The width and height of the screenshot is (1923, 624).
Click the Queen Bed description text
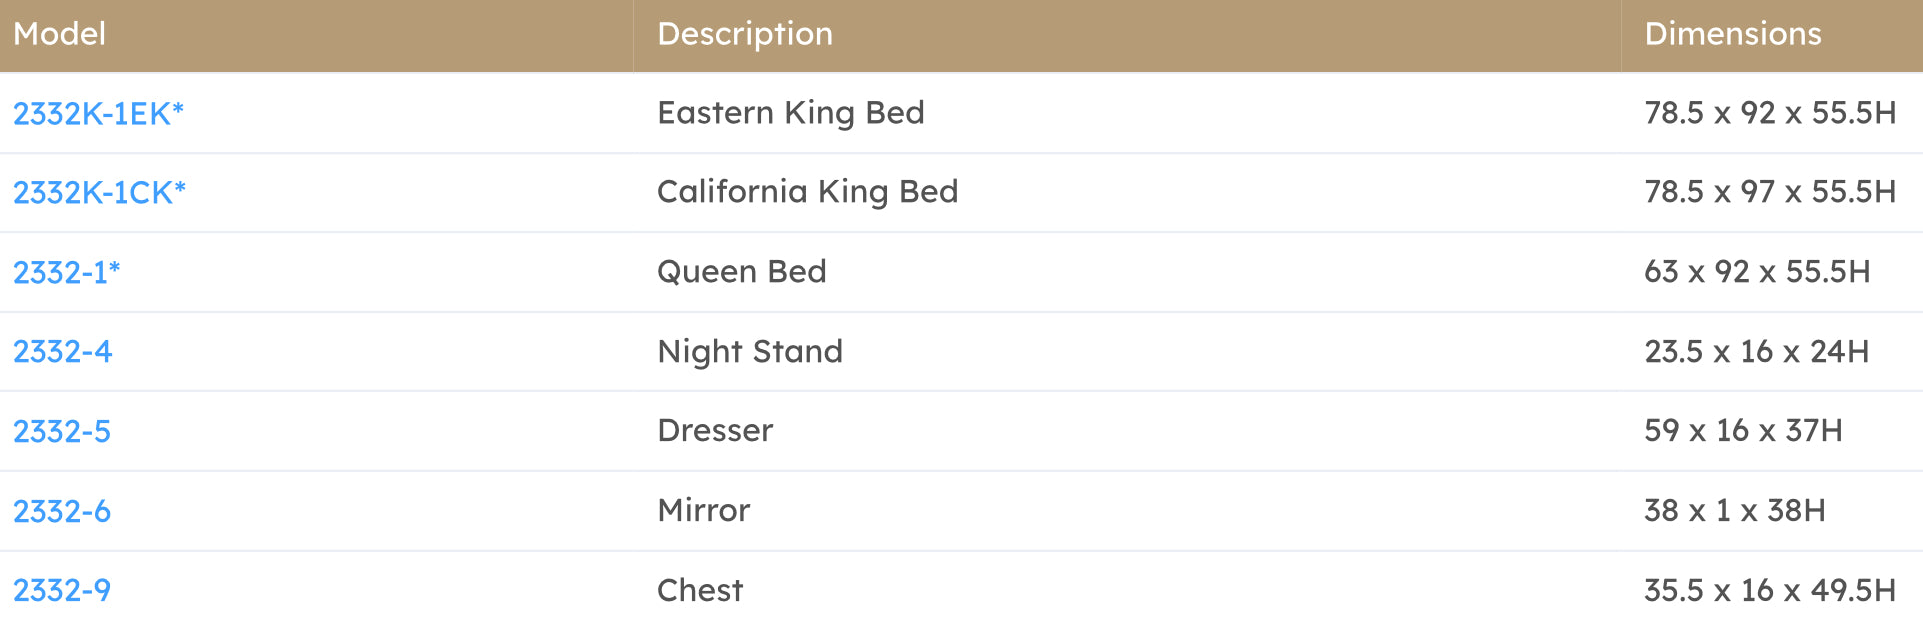(741, 272)
